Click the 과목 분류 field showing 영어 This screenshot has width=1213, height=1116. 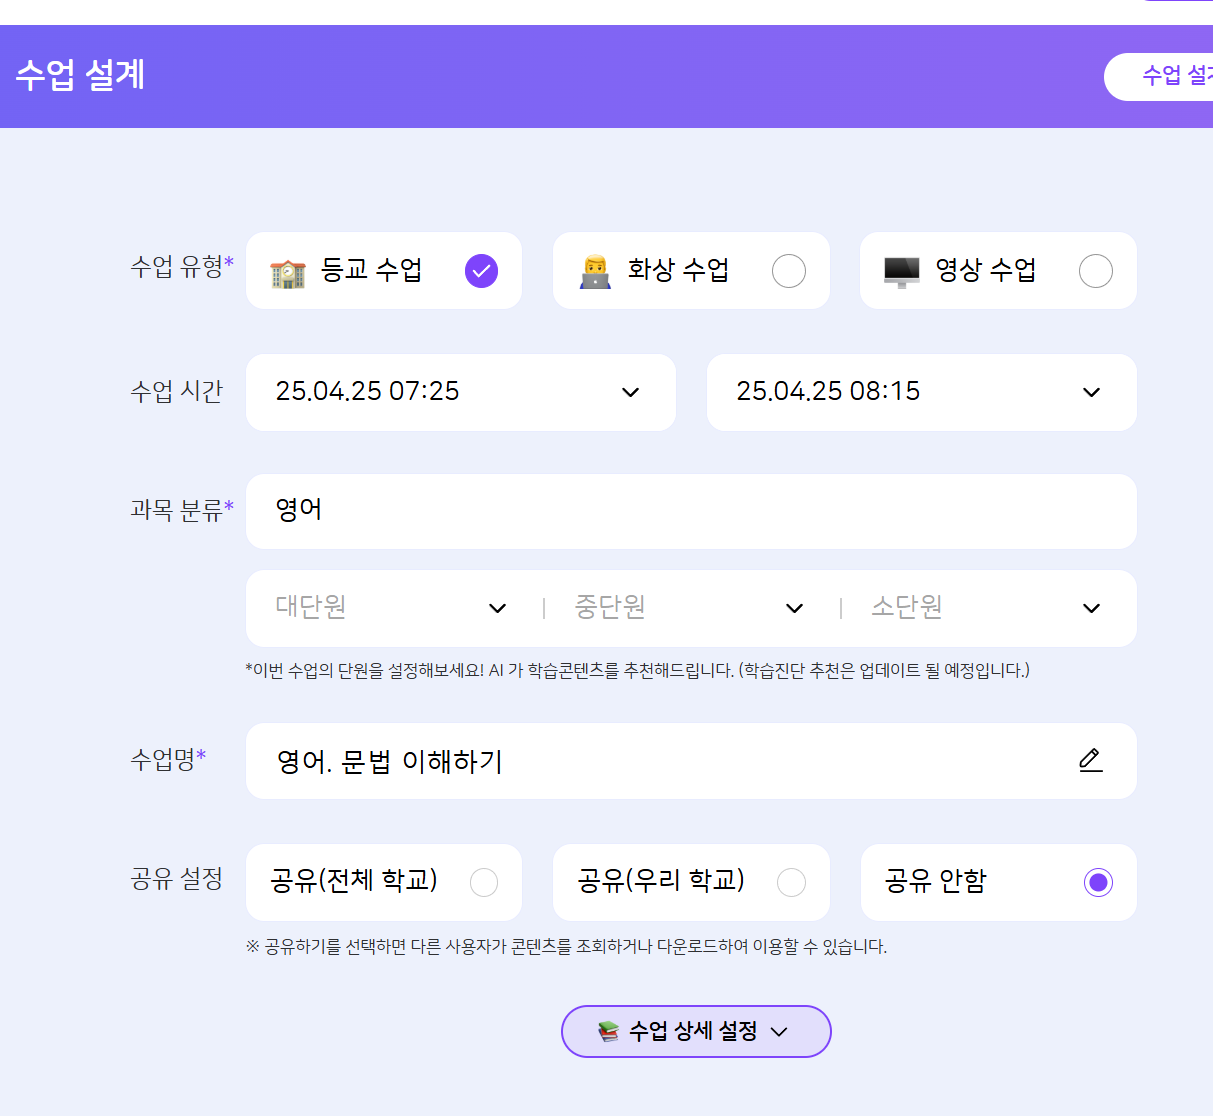click(690, 511)
